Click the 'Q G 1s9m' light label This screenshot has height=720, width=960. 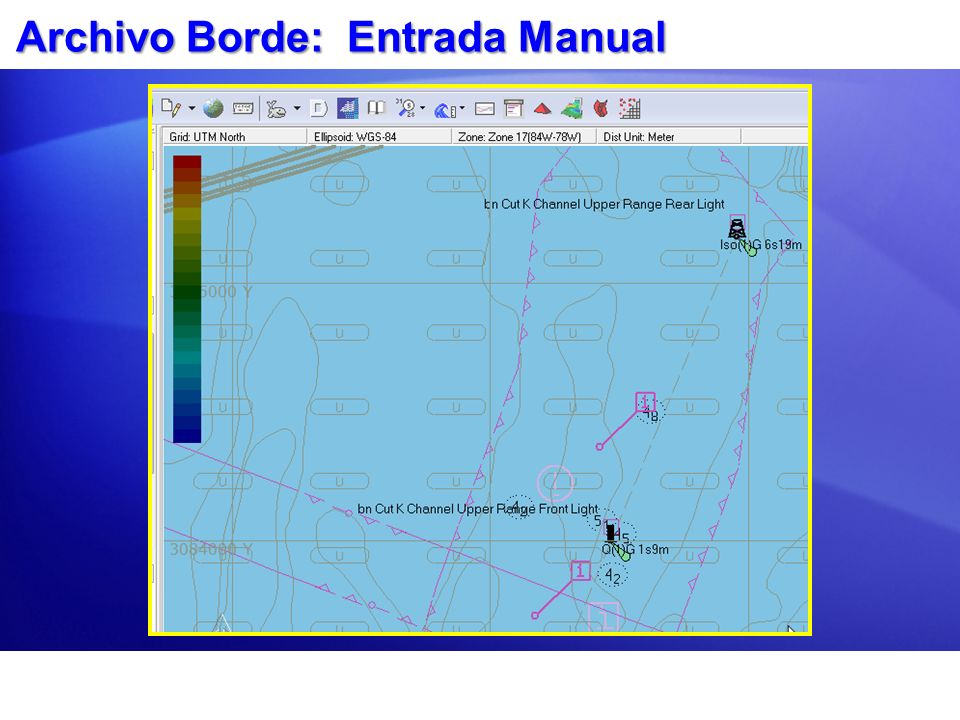[635, 549]
